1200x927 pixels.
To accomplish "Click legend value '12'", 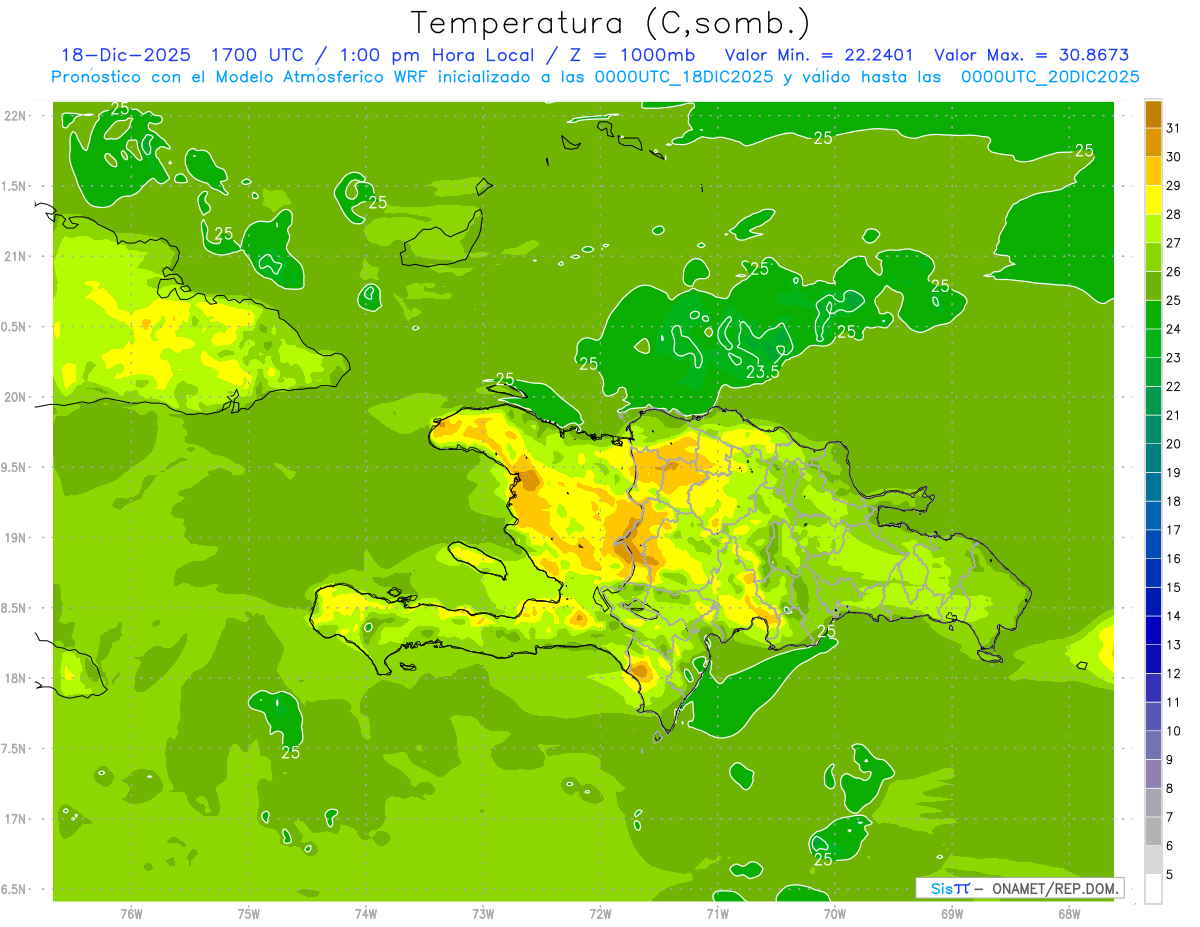I will point(1174,674).
